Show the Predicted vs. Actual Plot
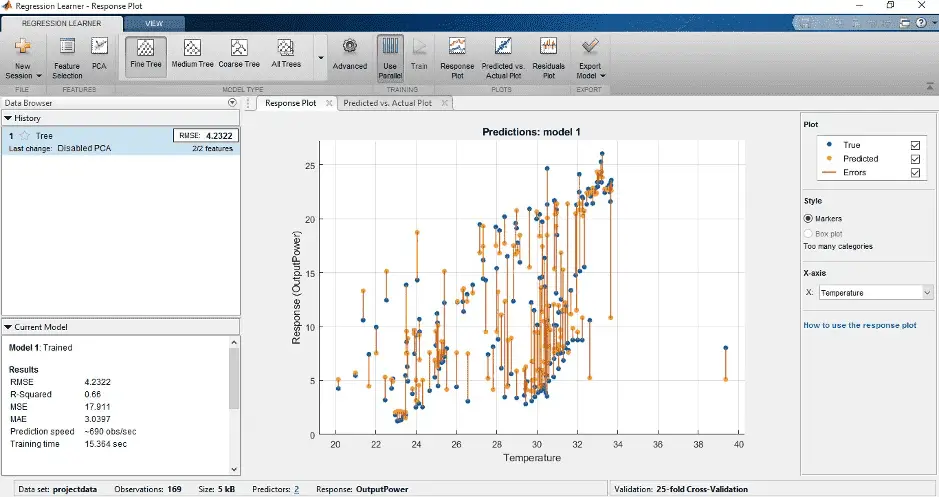Screen dimensions: 939x497 tap(503, 58)
